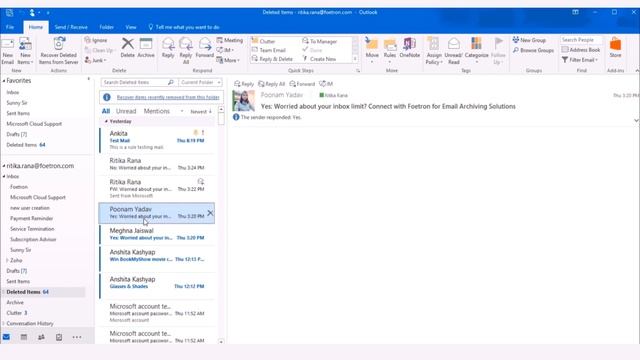The width and height of the screenshot is (640, 360).
Task: Open the Folder tab
Action: tap(107, 27)
